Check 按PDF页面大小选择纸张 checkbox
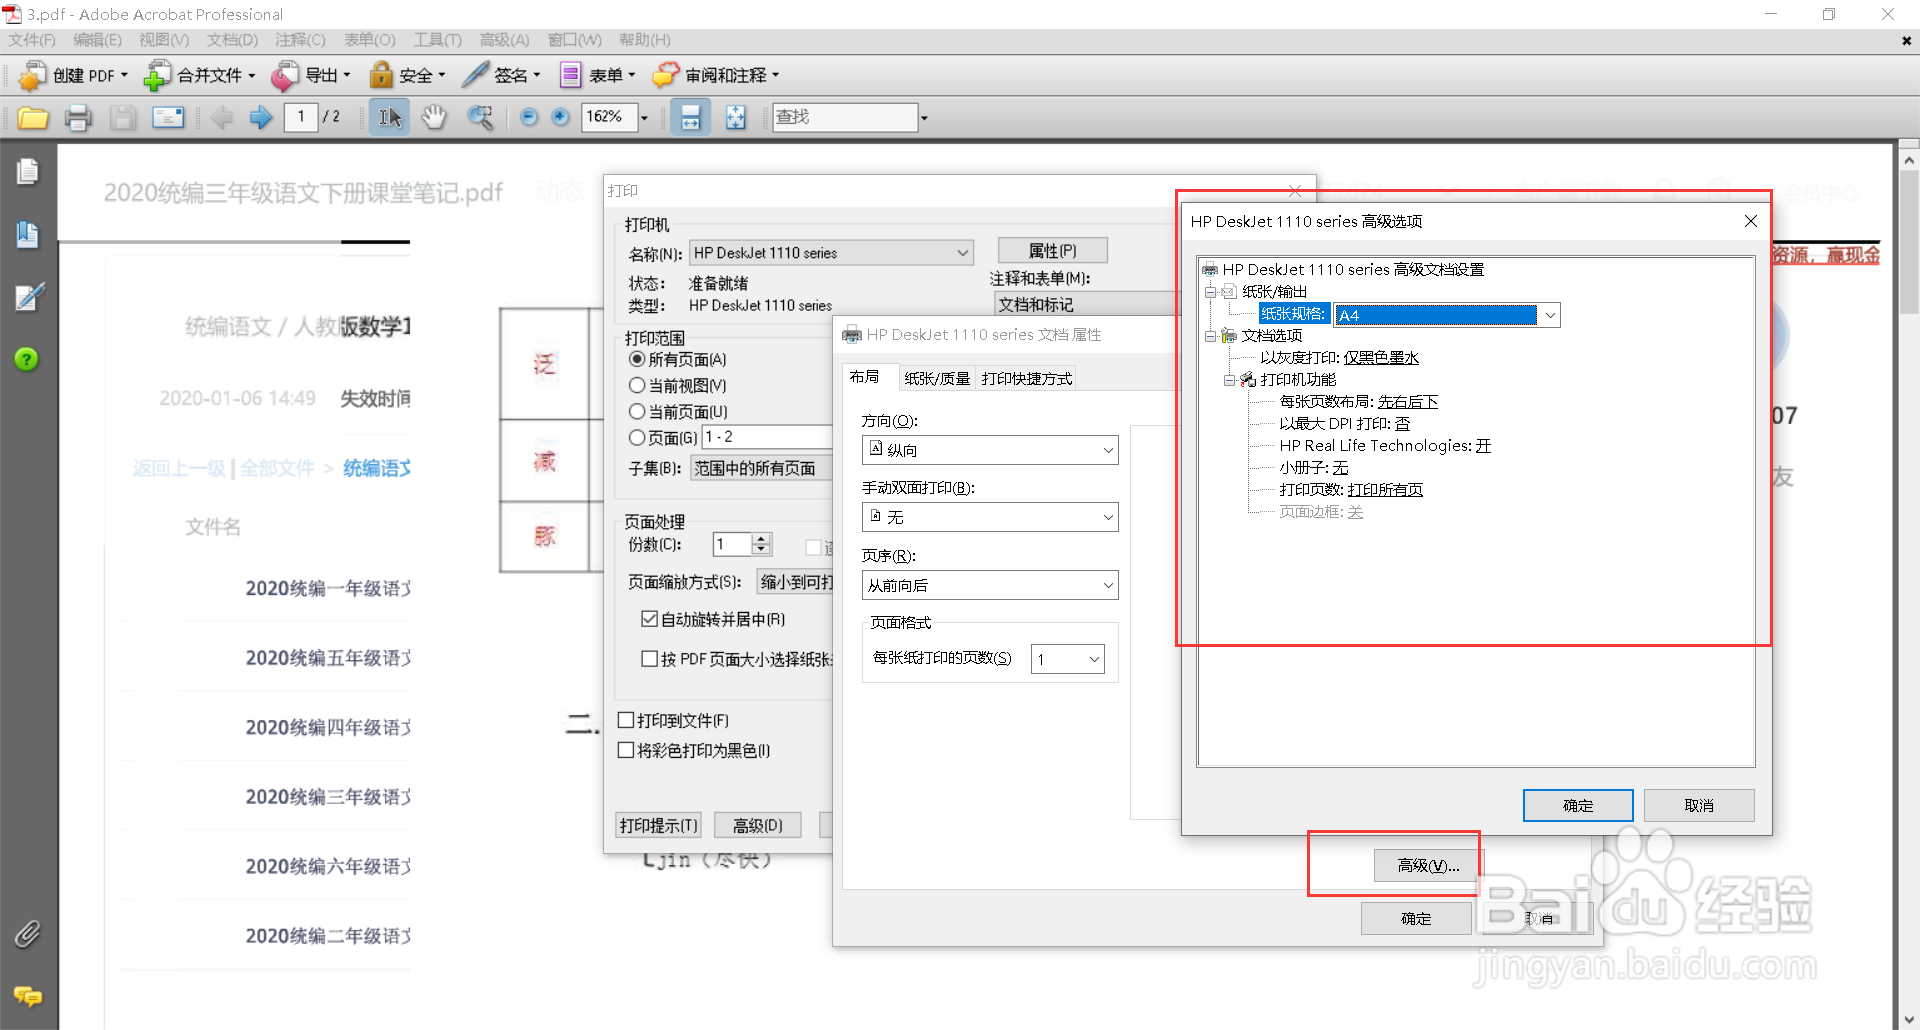This screenshot has width=1920, height=1030. pos(650,658)
